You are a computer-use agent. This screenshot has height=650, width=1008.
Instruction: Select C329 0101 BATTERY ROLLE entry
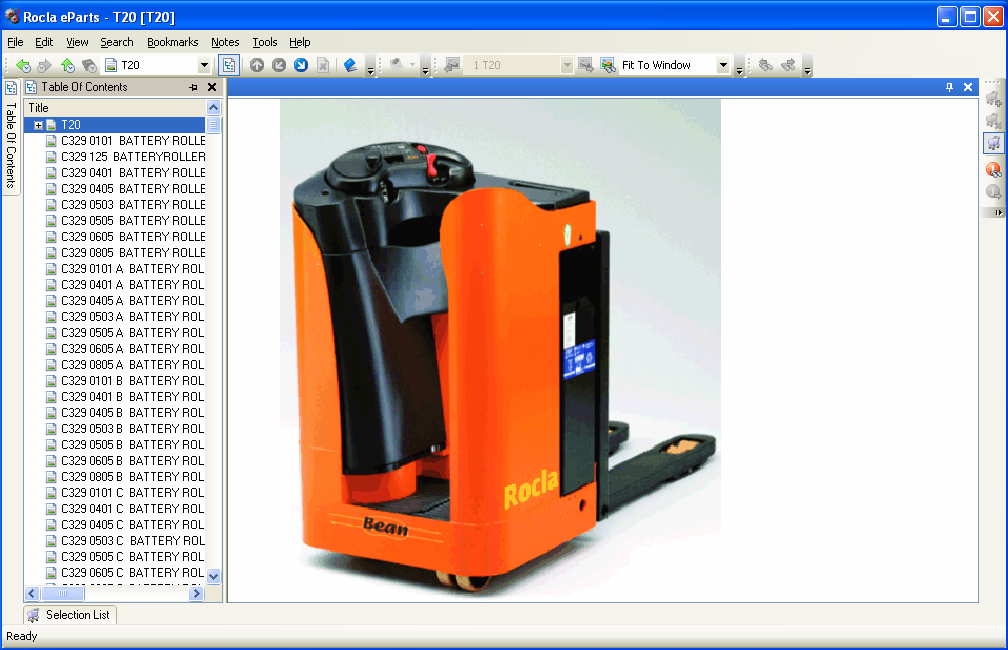point(125,141)
